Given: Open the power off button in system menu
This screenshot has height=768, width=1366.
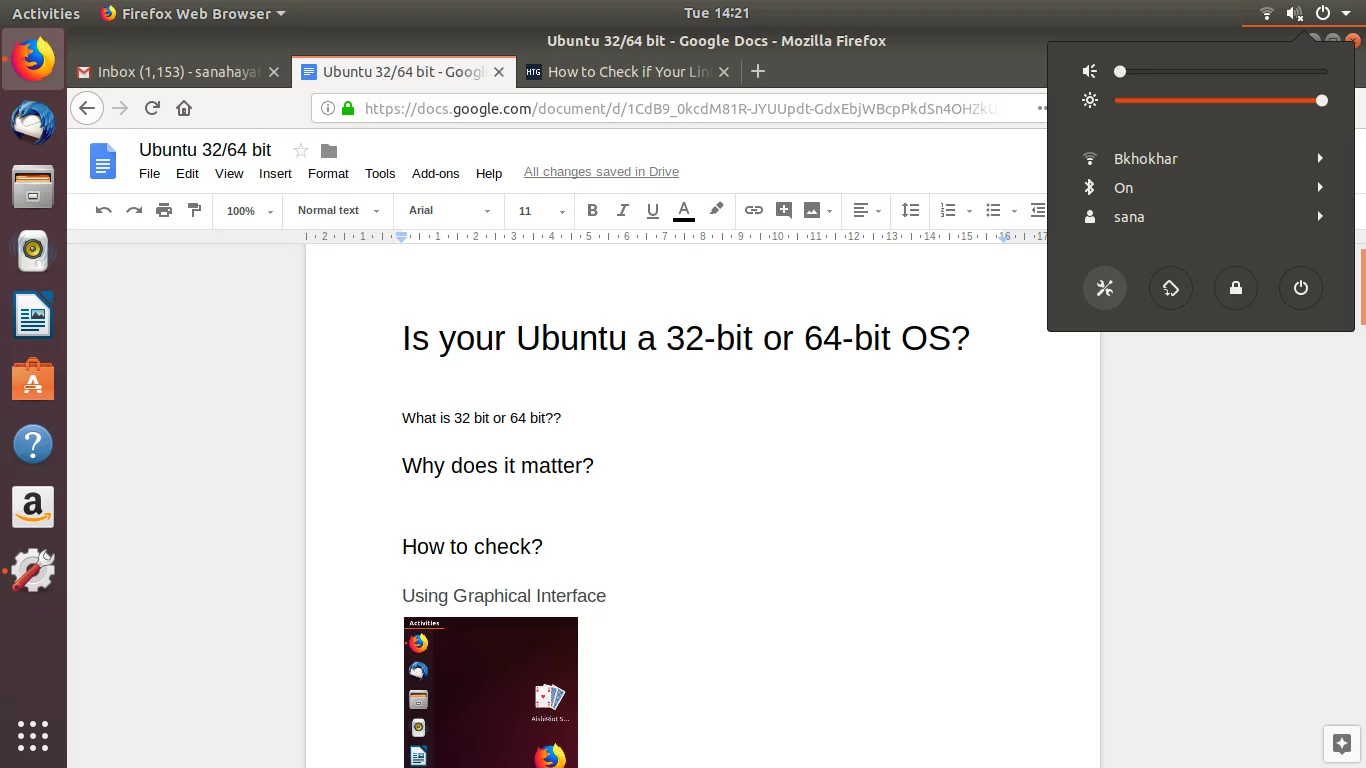Looking at the screenshot, I should 1301,288.
